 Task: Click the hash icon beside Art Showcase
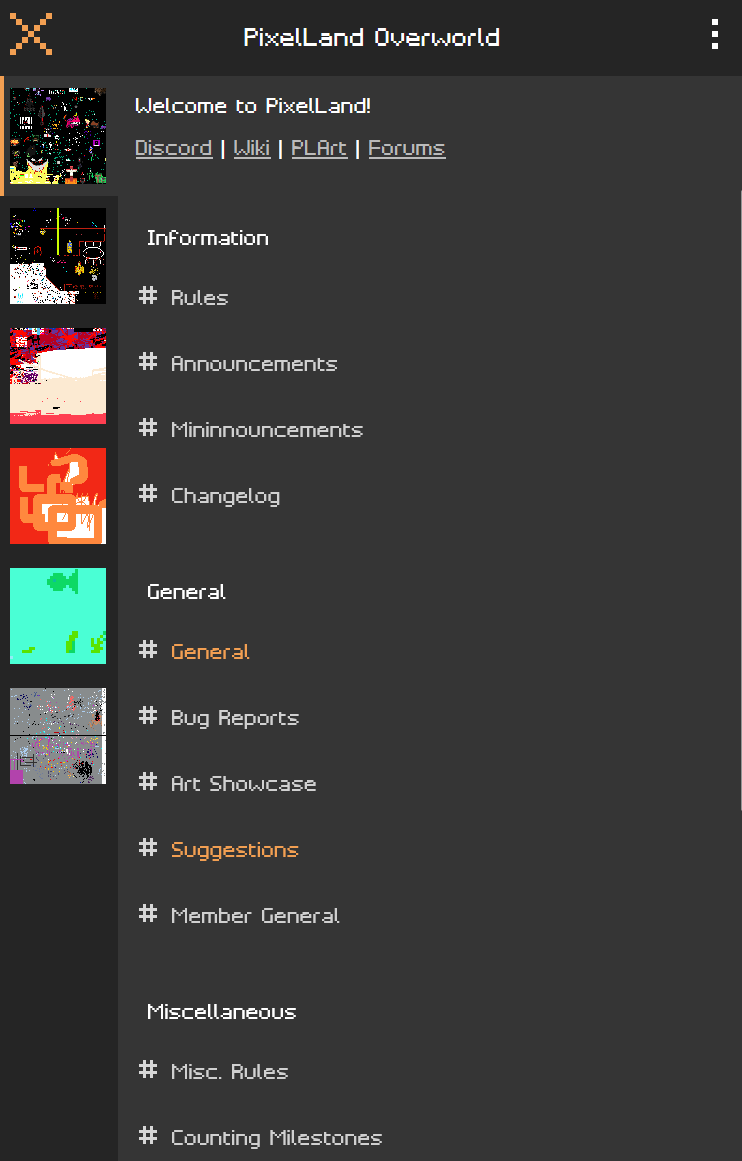pos(148,781)
